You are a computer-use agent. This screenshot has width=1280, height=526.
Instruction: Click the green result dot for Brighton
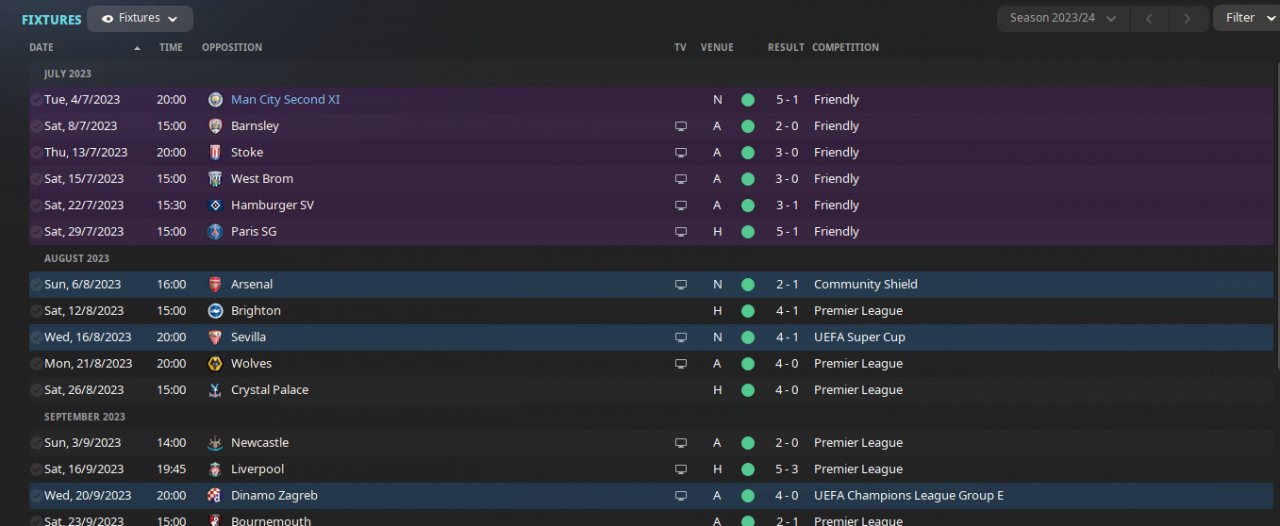tap(747, 311)
